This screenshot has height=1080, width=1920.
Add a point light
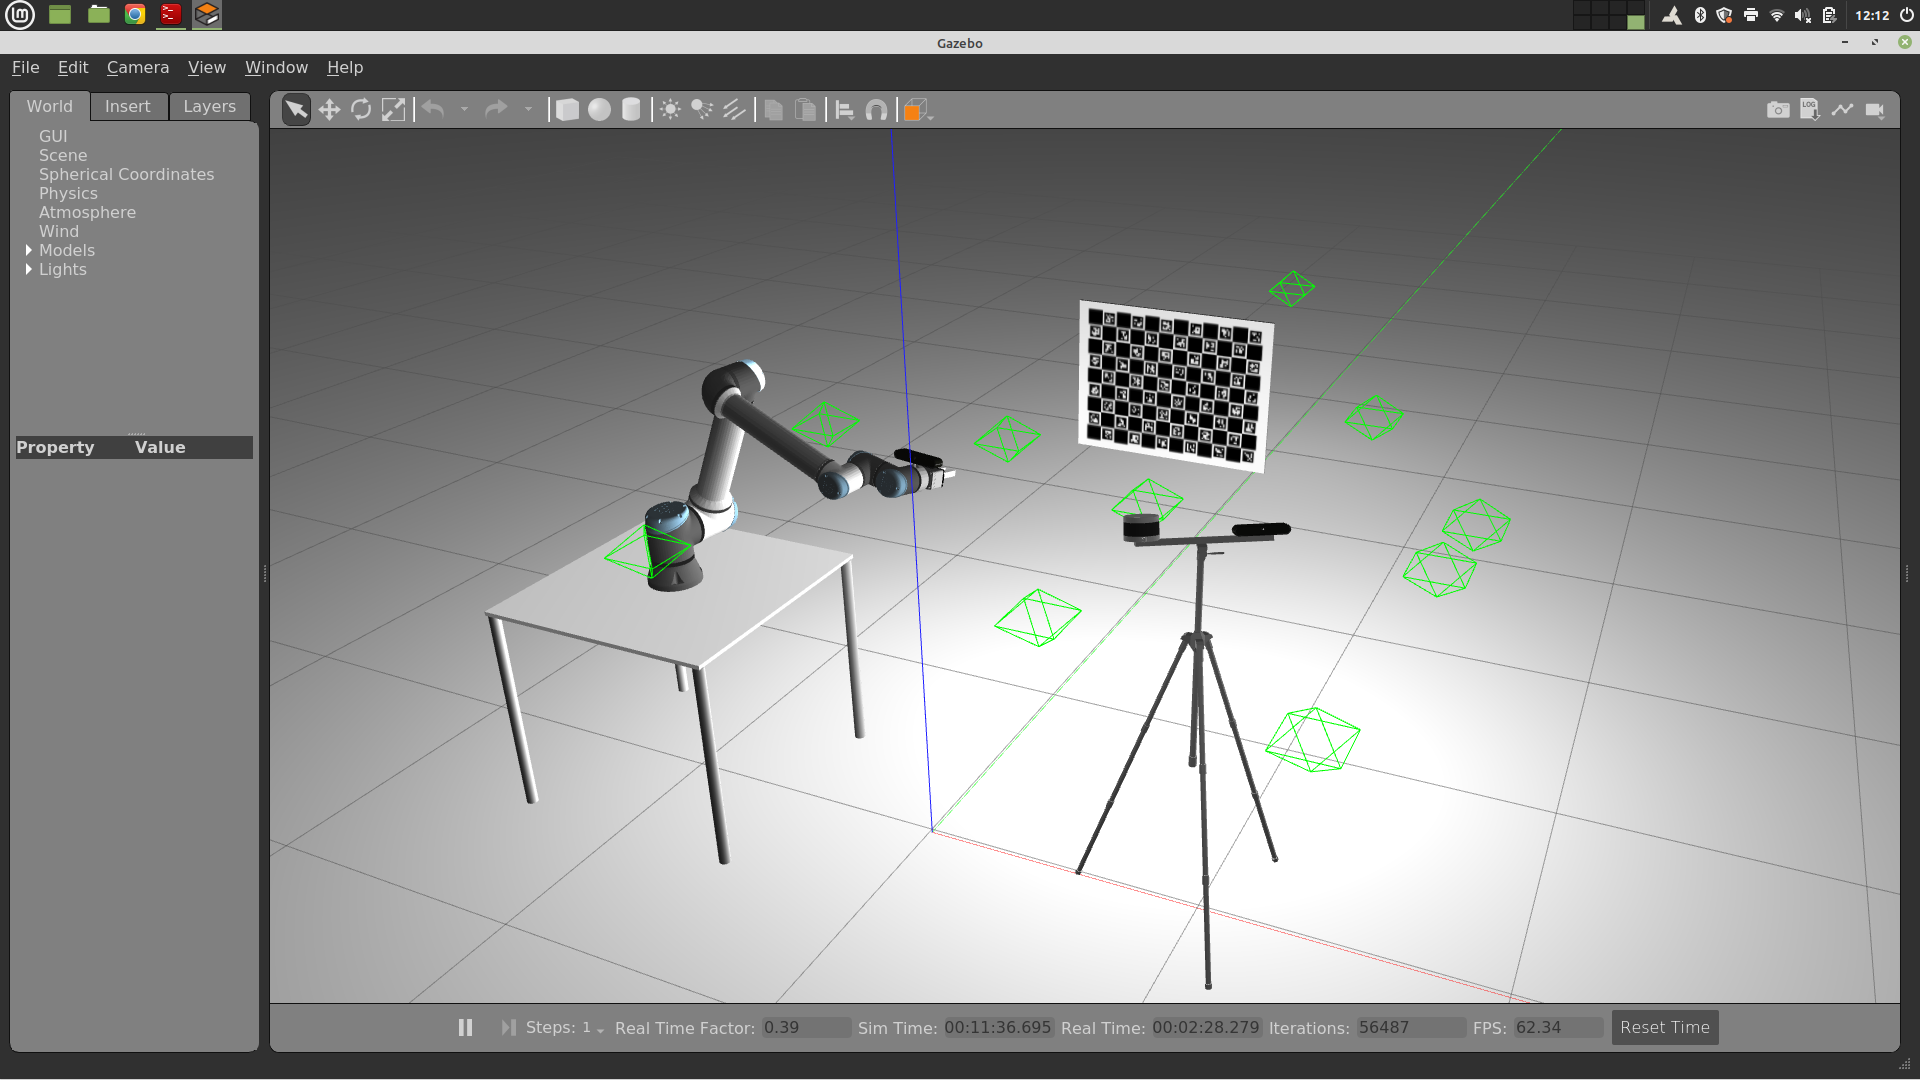tap(670, 110)
